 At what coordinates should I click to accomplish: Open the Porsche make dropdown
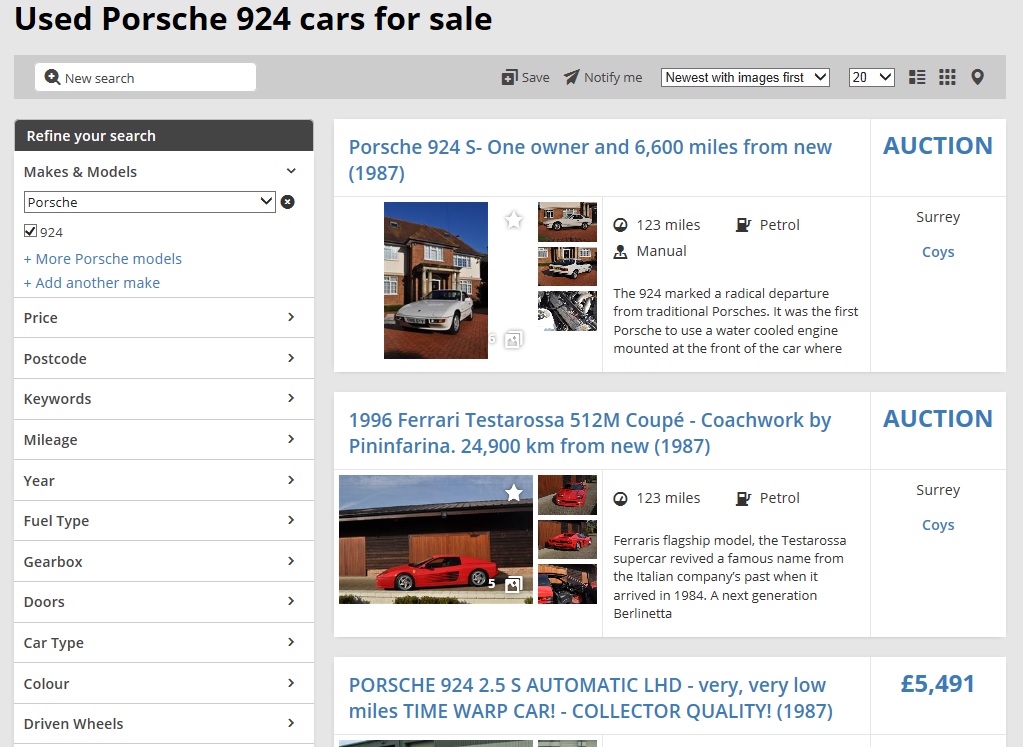click(x=149, y=202)
